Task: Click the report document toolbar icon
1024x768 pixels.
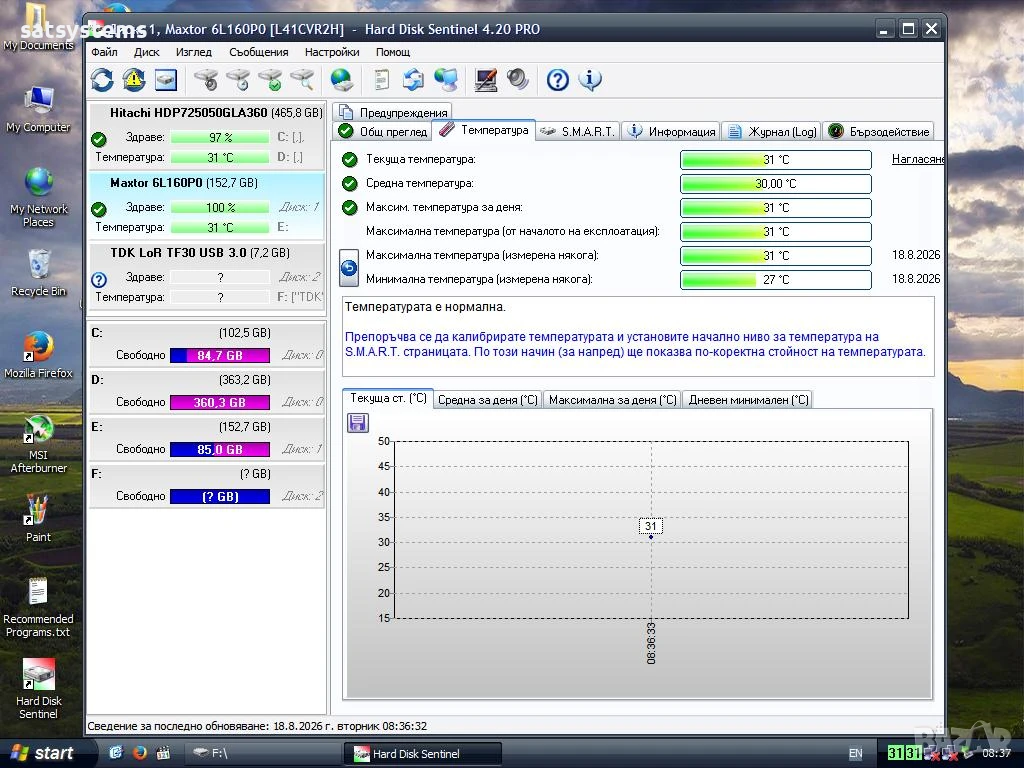Action: (x=382, y=80)
